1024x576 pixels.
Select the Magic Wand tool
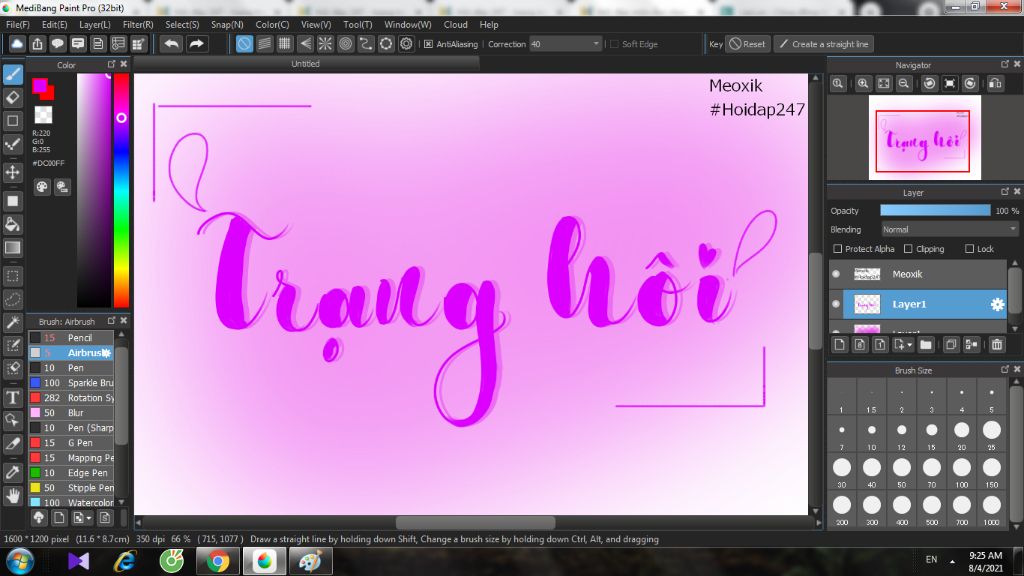point(12,322)
